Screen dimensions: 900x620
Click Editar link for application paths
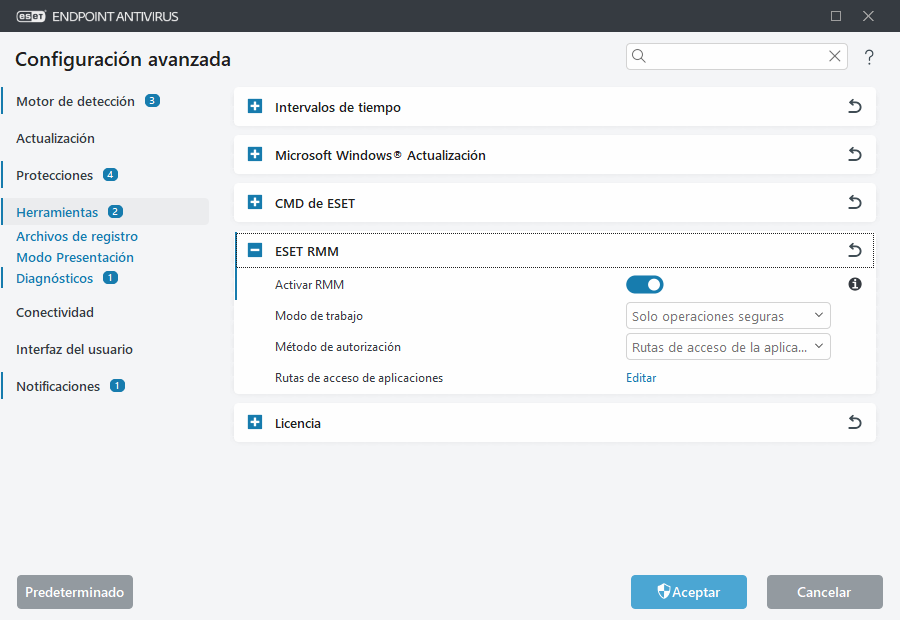click(x=641, y=378)
